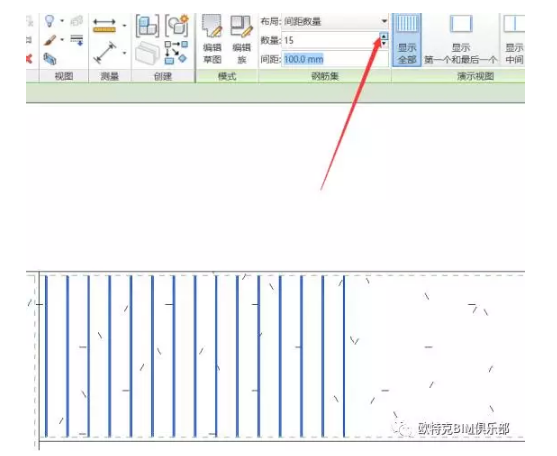This screenshot has width=557, height=456.
Task: Open the light bulb icon's dropdown arrow
Action: click(x=62, y=21)
